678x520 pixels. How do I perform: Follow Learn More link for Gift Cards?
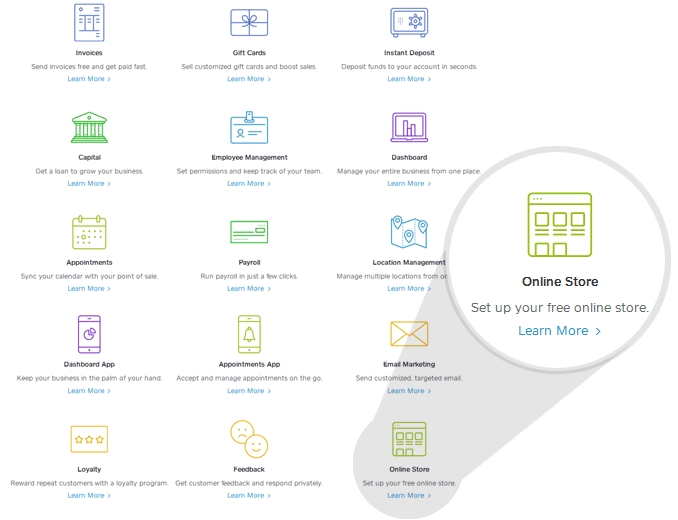click(x=249, y=79)
